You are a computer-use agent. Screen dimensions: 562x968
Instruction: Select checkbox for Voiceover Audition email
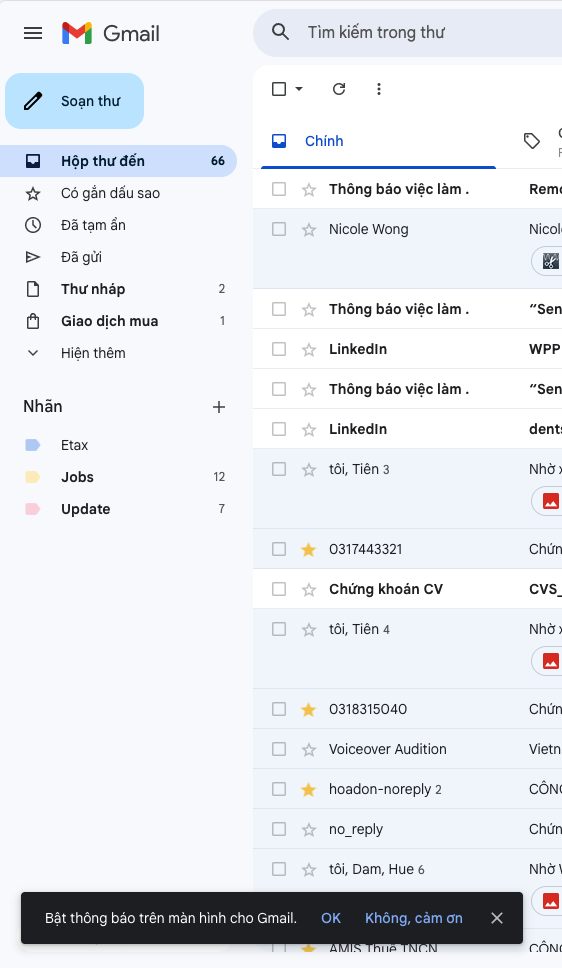(279, 749)
